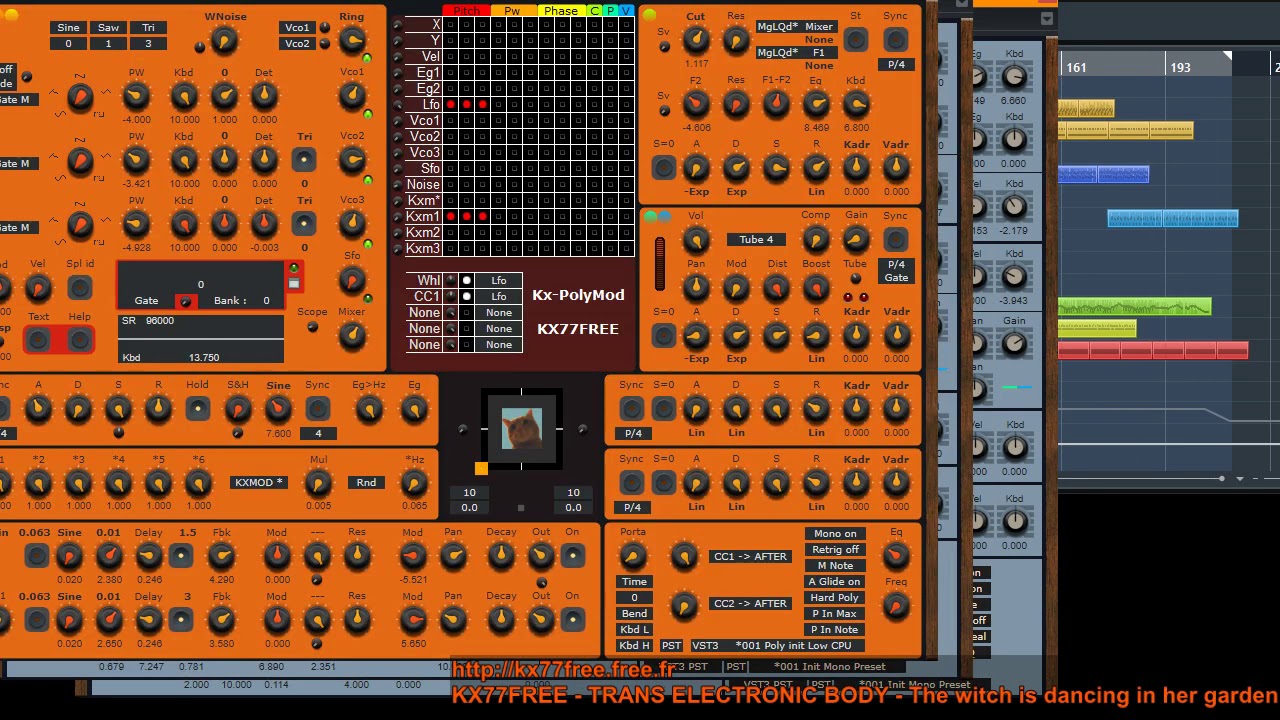Open the MgLQd* Mixer filter selector
1280x720 pixels.
click(x=796, y=27)
